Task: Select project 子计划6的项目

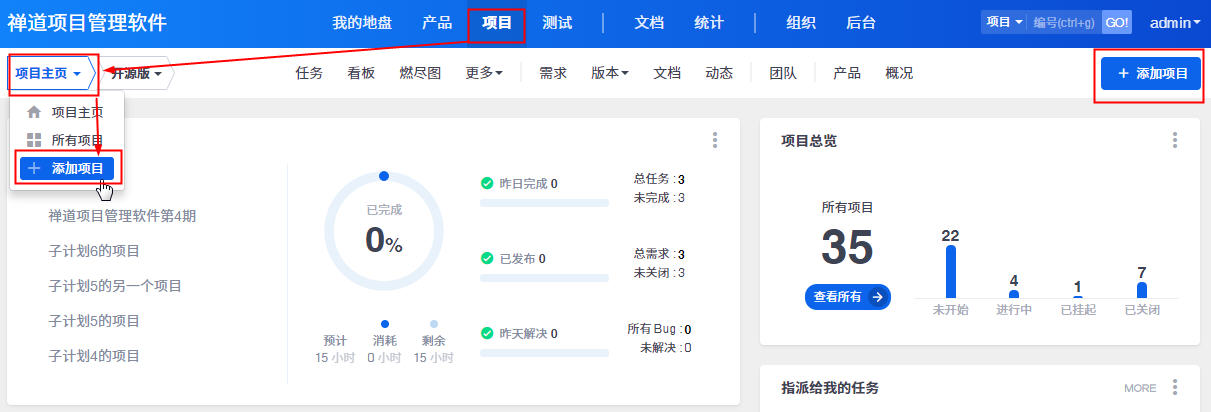Action: (94, 250)
